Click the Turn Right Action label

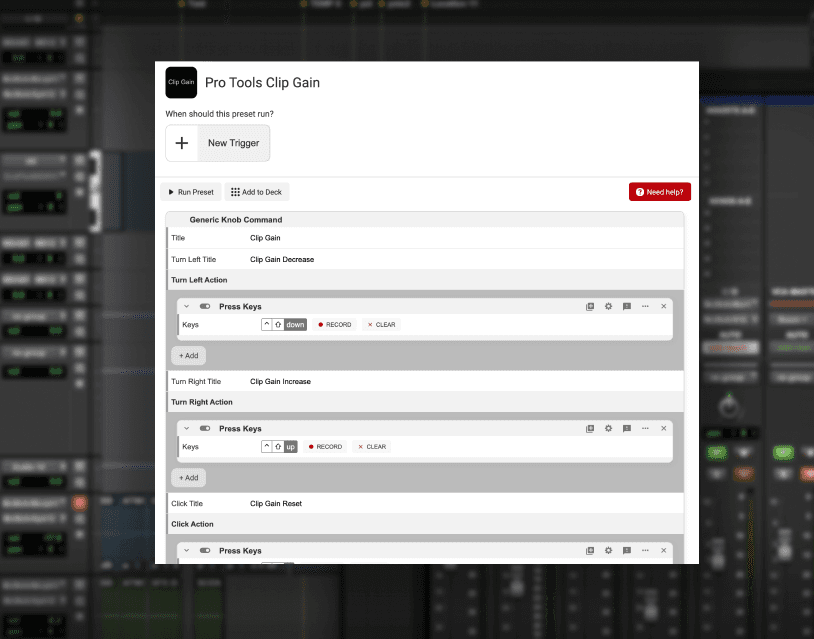click(202, 402)
